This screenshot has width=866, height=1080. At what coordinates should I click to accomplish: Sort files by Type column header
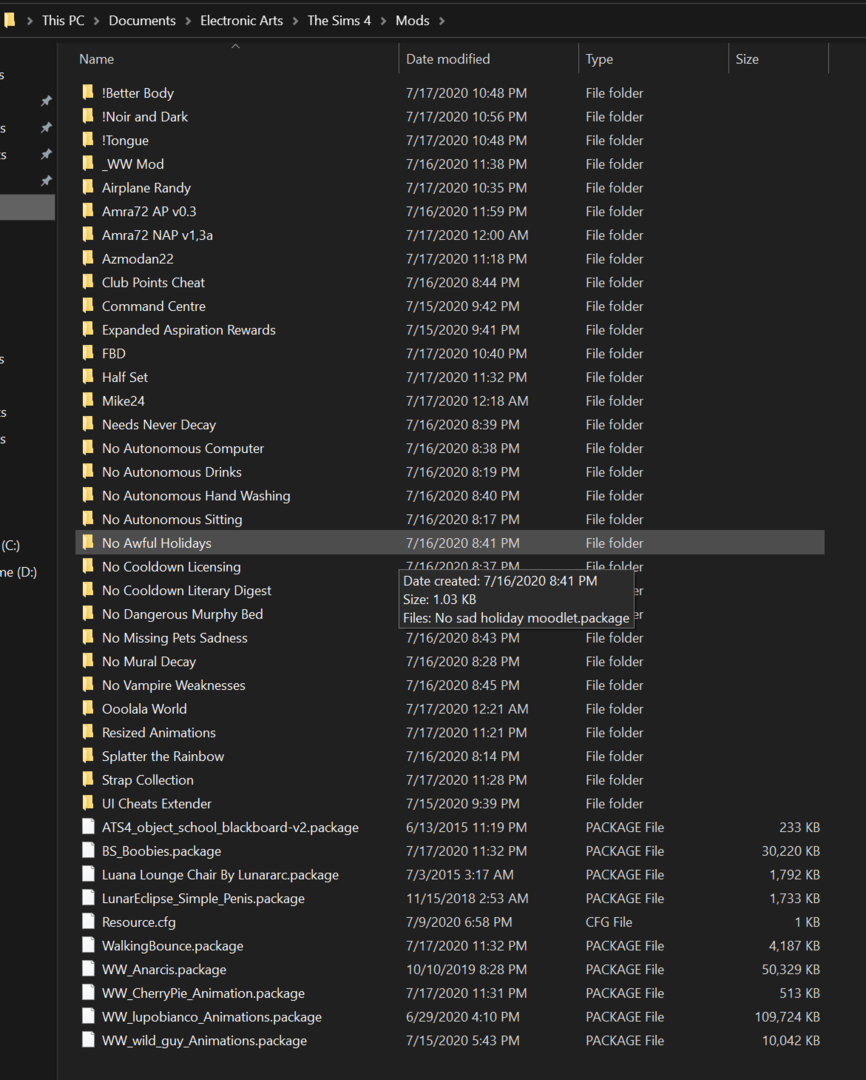(x=653, y=59)
